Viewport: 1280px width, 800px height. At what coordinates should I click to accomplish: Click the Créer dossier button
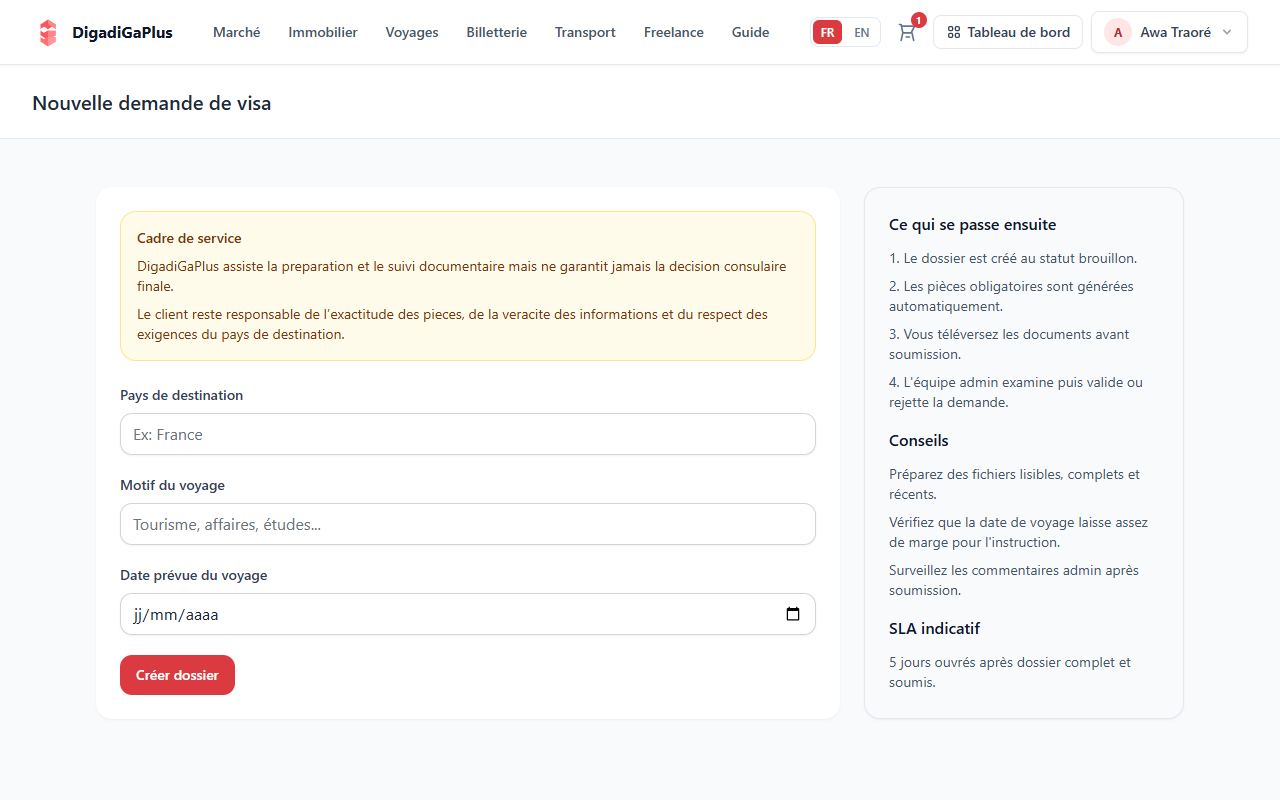tap(177, 675)
